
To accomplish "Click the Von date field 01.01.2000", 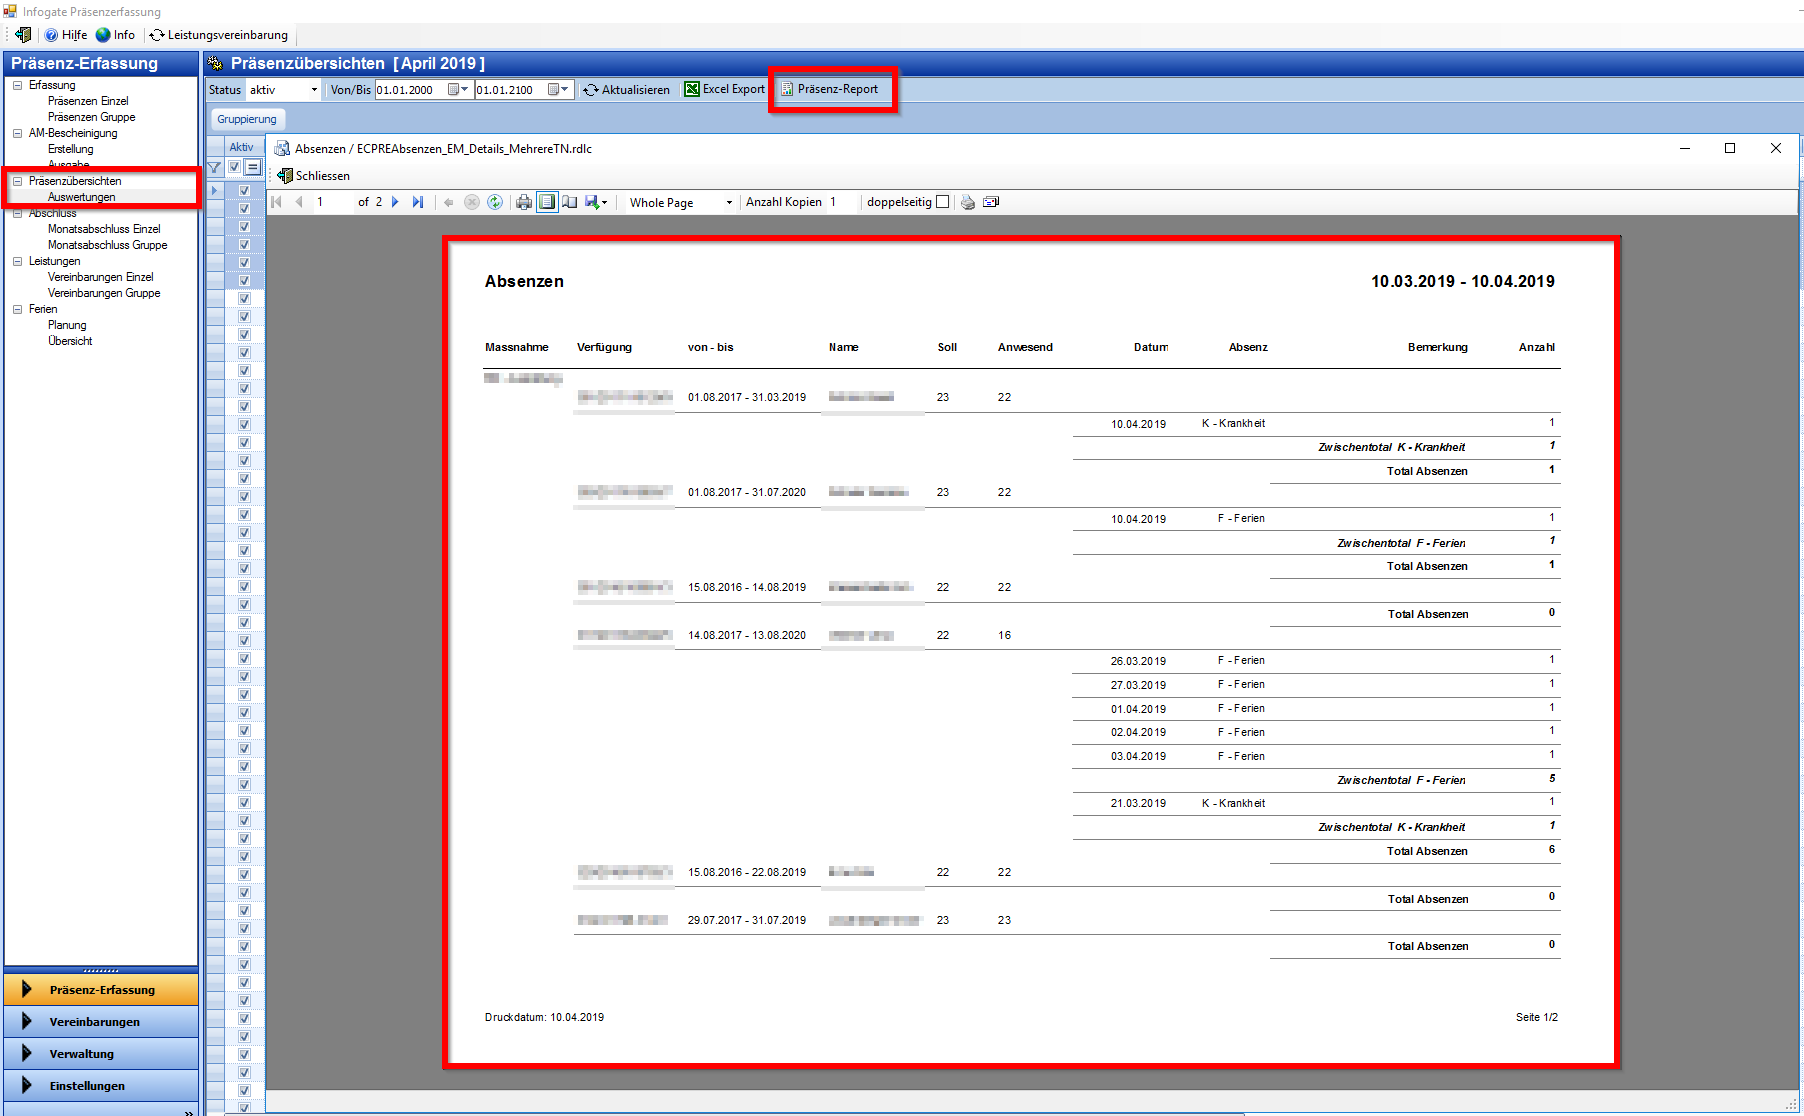I will (410, 90).
